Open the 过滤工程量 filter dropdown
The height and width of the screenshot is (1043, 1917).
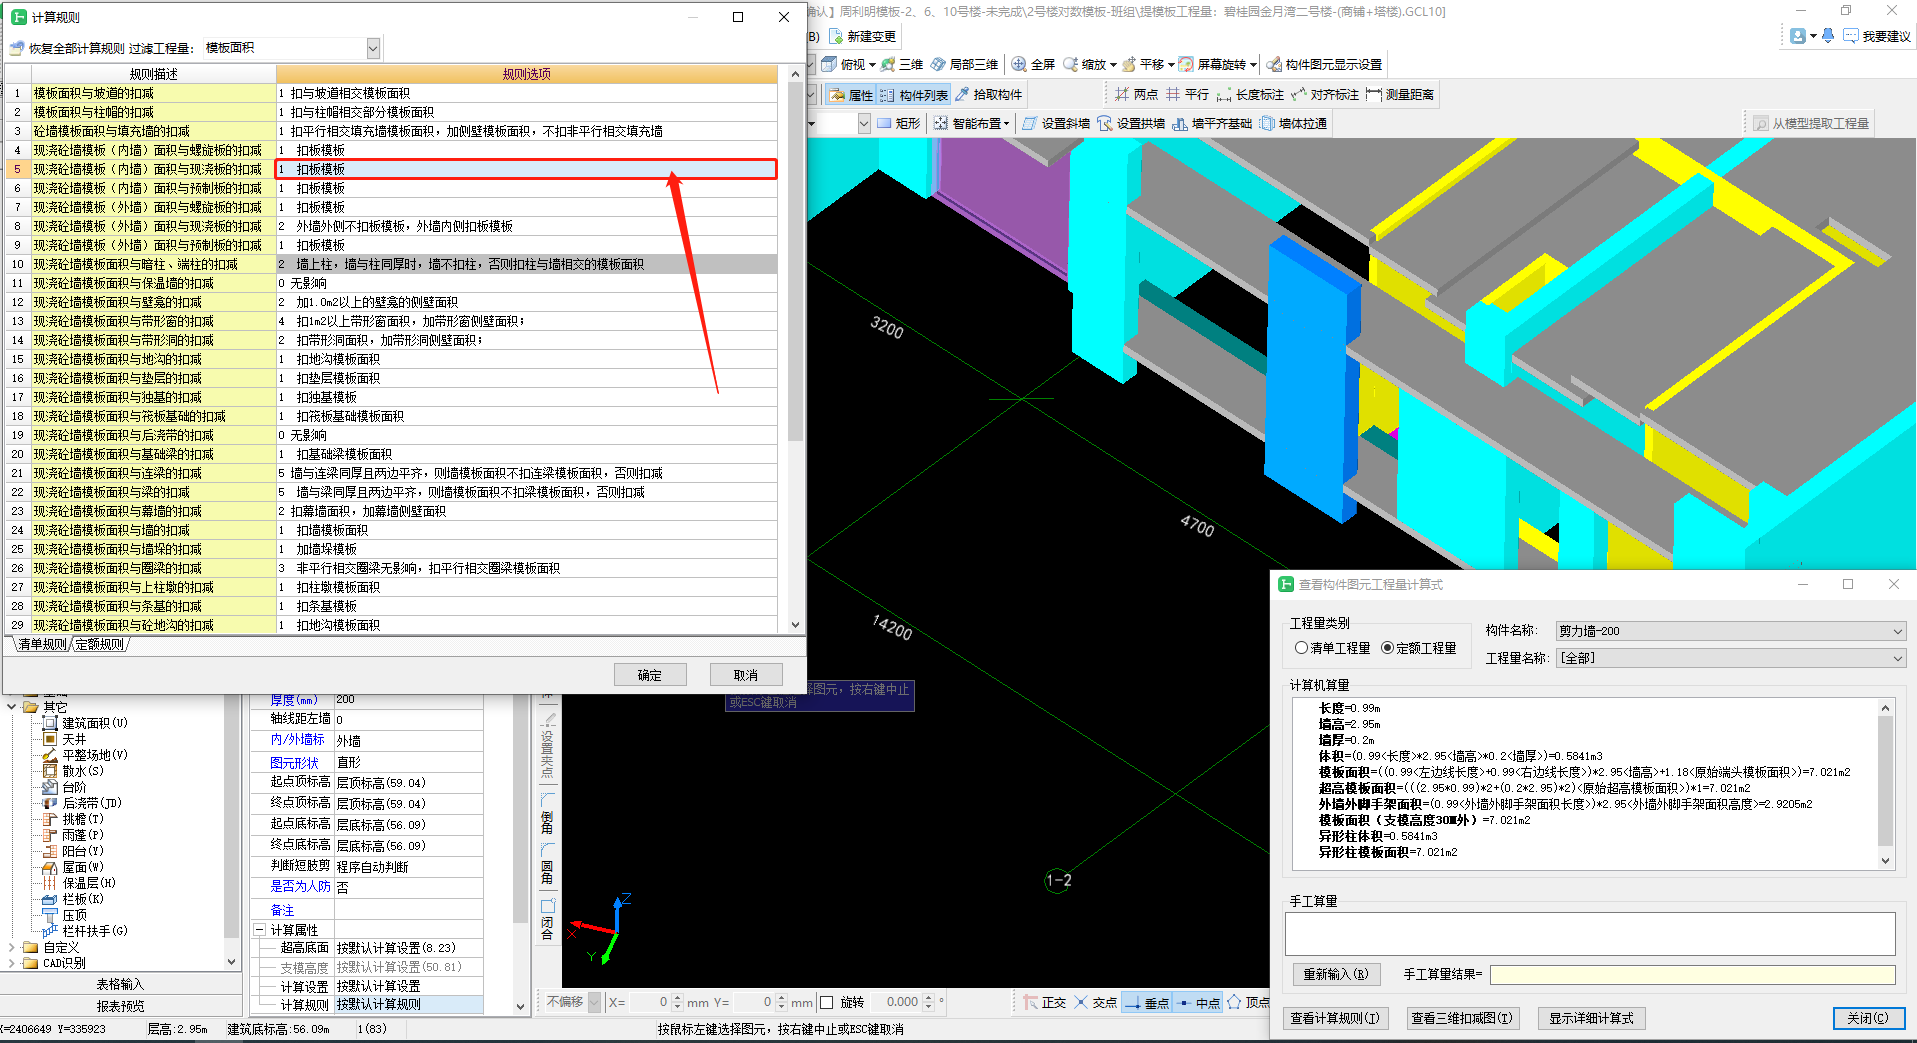(x=372, y=48)
